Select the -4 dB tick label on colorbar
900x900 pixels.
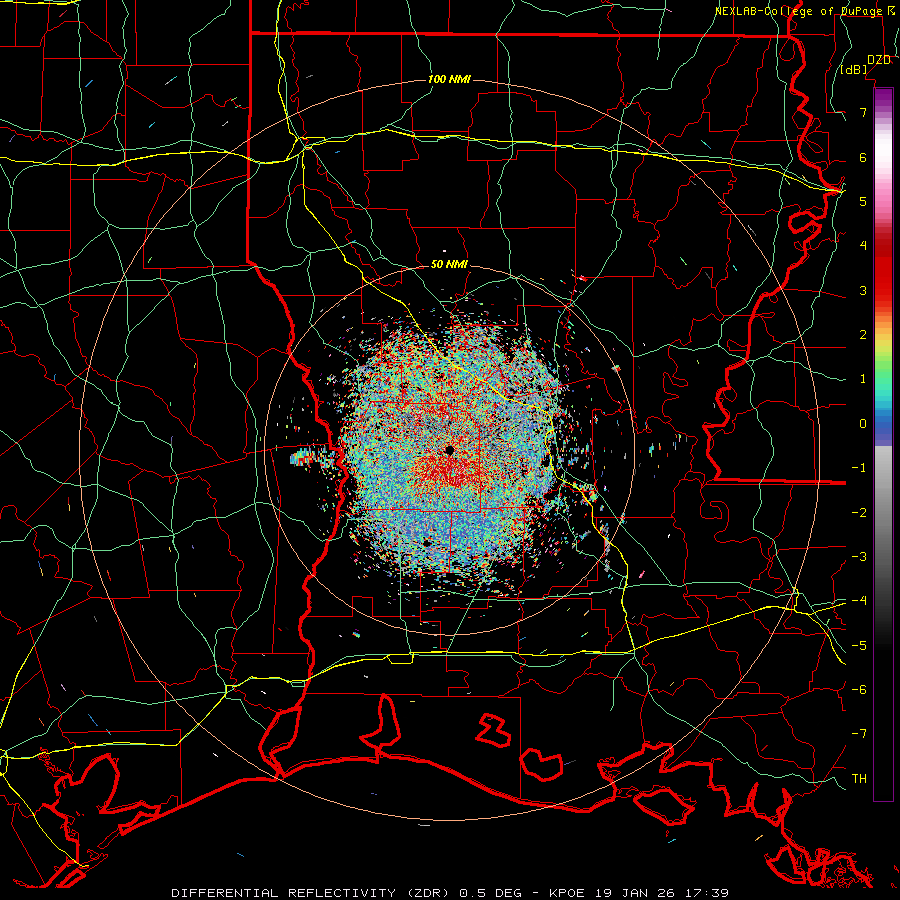(x=859, y=601)
